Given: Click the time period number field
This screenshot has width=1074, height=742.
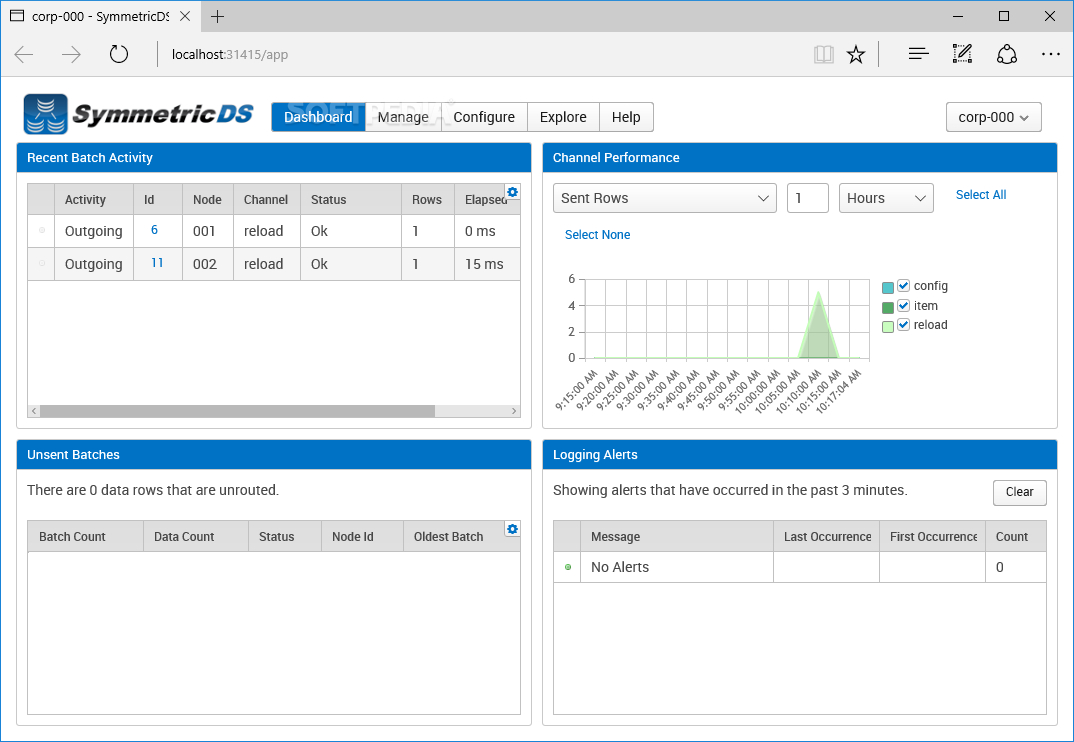Looking at the screenshot, I should [808, 198].
